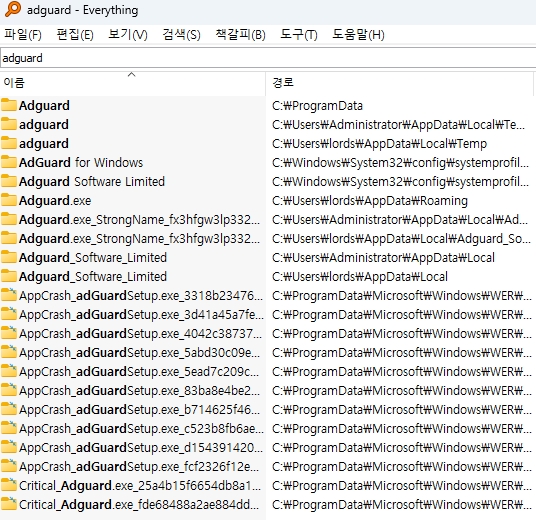The image size is (536, 520).
Task: Select the Adguard.exe folder name
Action: (55, 200)
